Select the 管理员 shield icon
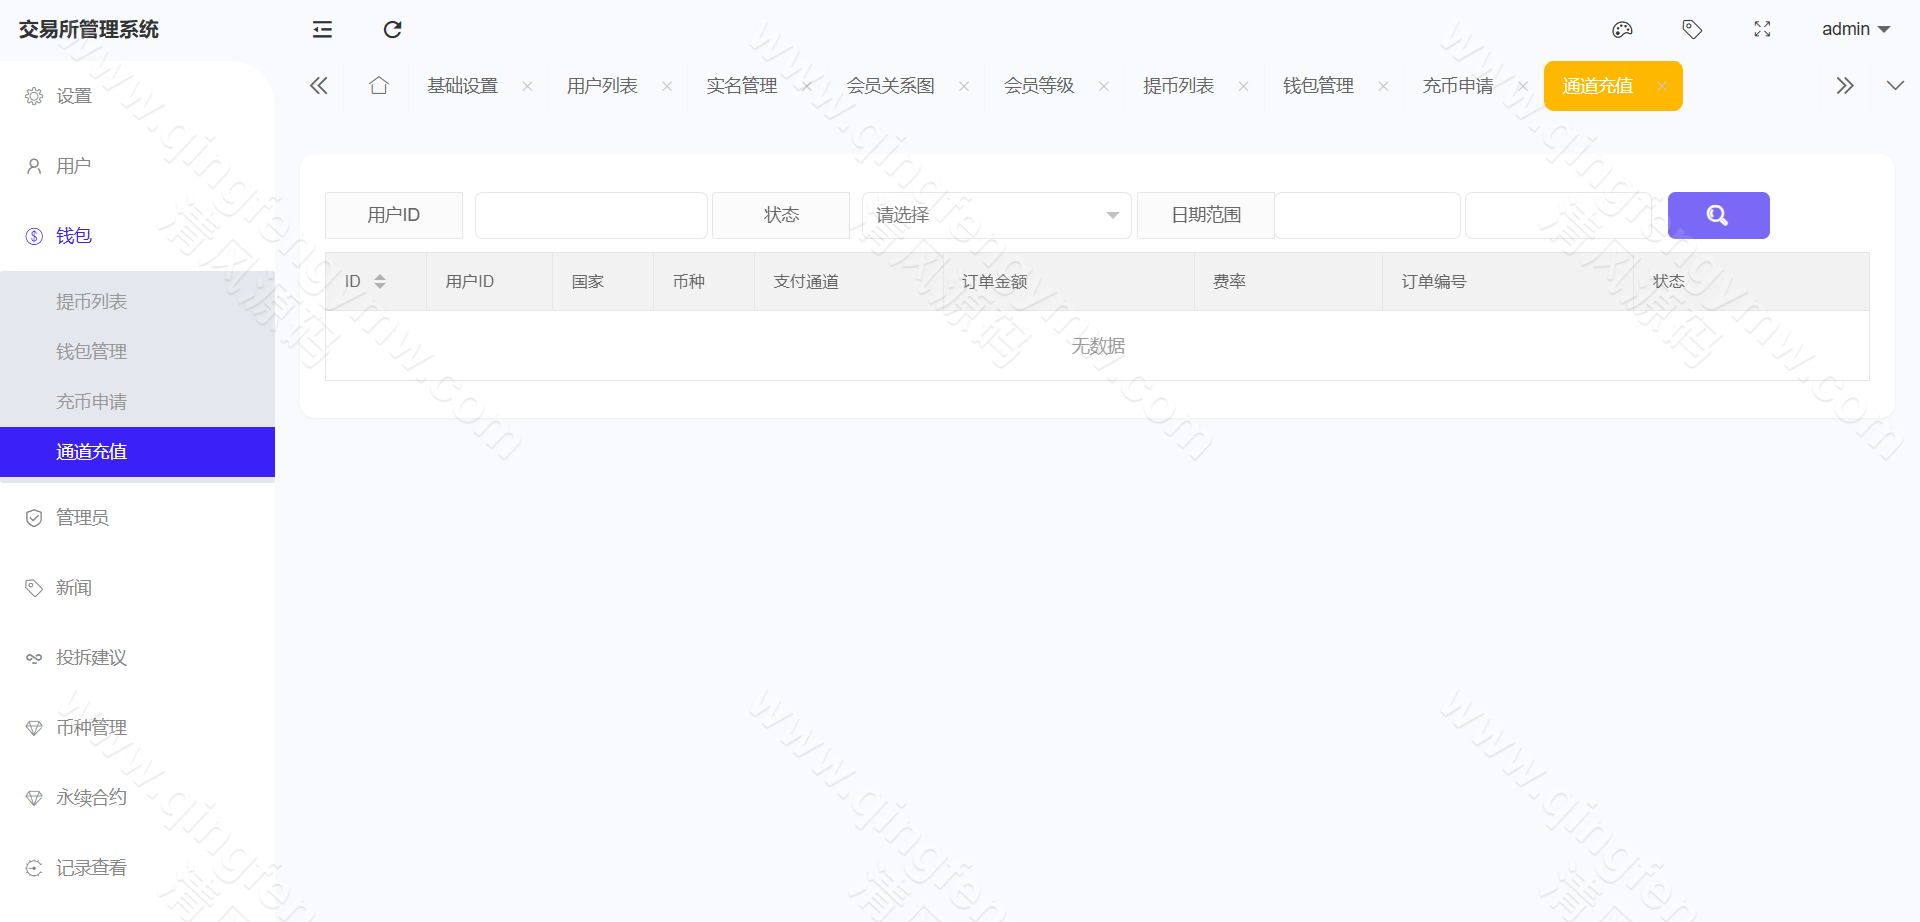 tap(33, 517)
